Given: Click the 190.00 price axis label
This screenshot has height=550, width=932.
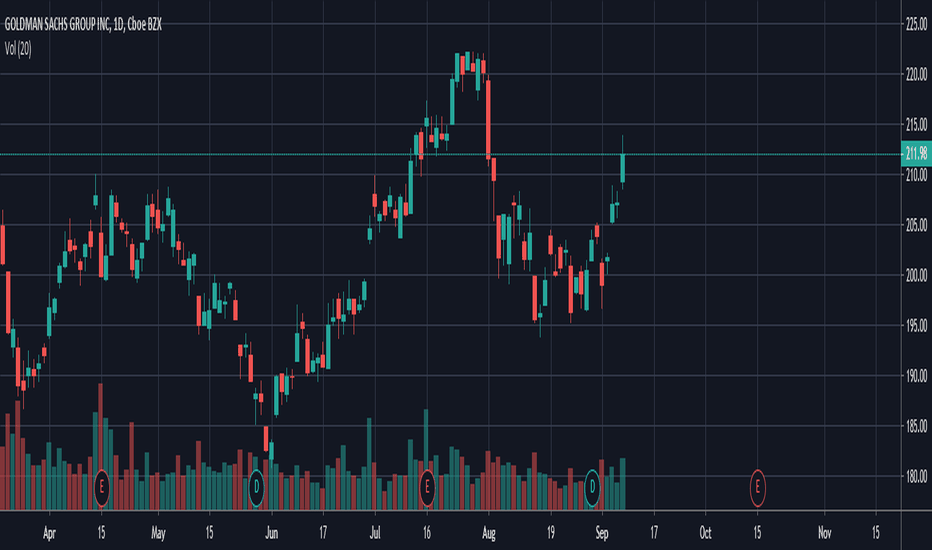Looking at the screenshot, I should pyautogui.click(x=916, y=376).
